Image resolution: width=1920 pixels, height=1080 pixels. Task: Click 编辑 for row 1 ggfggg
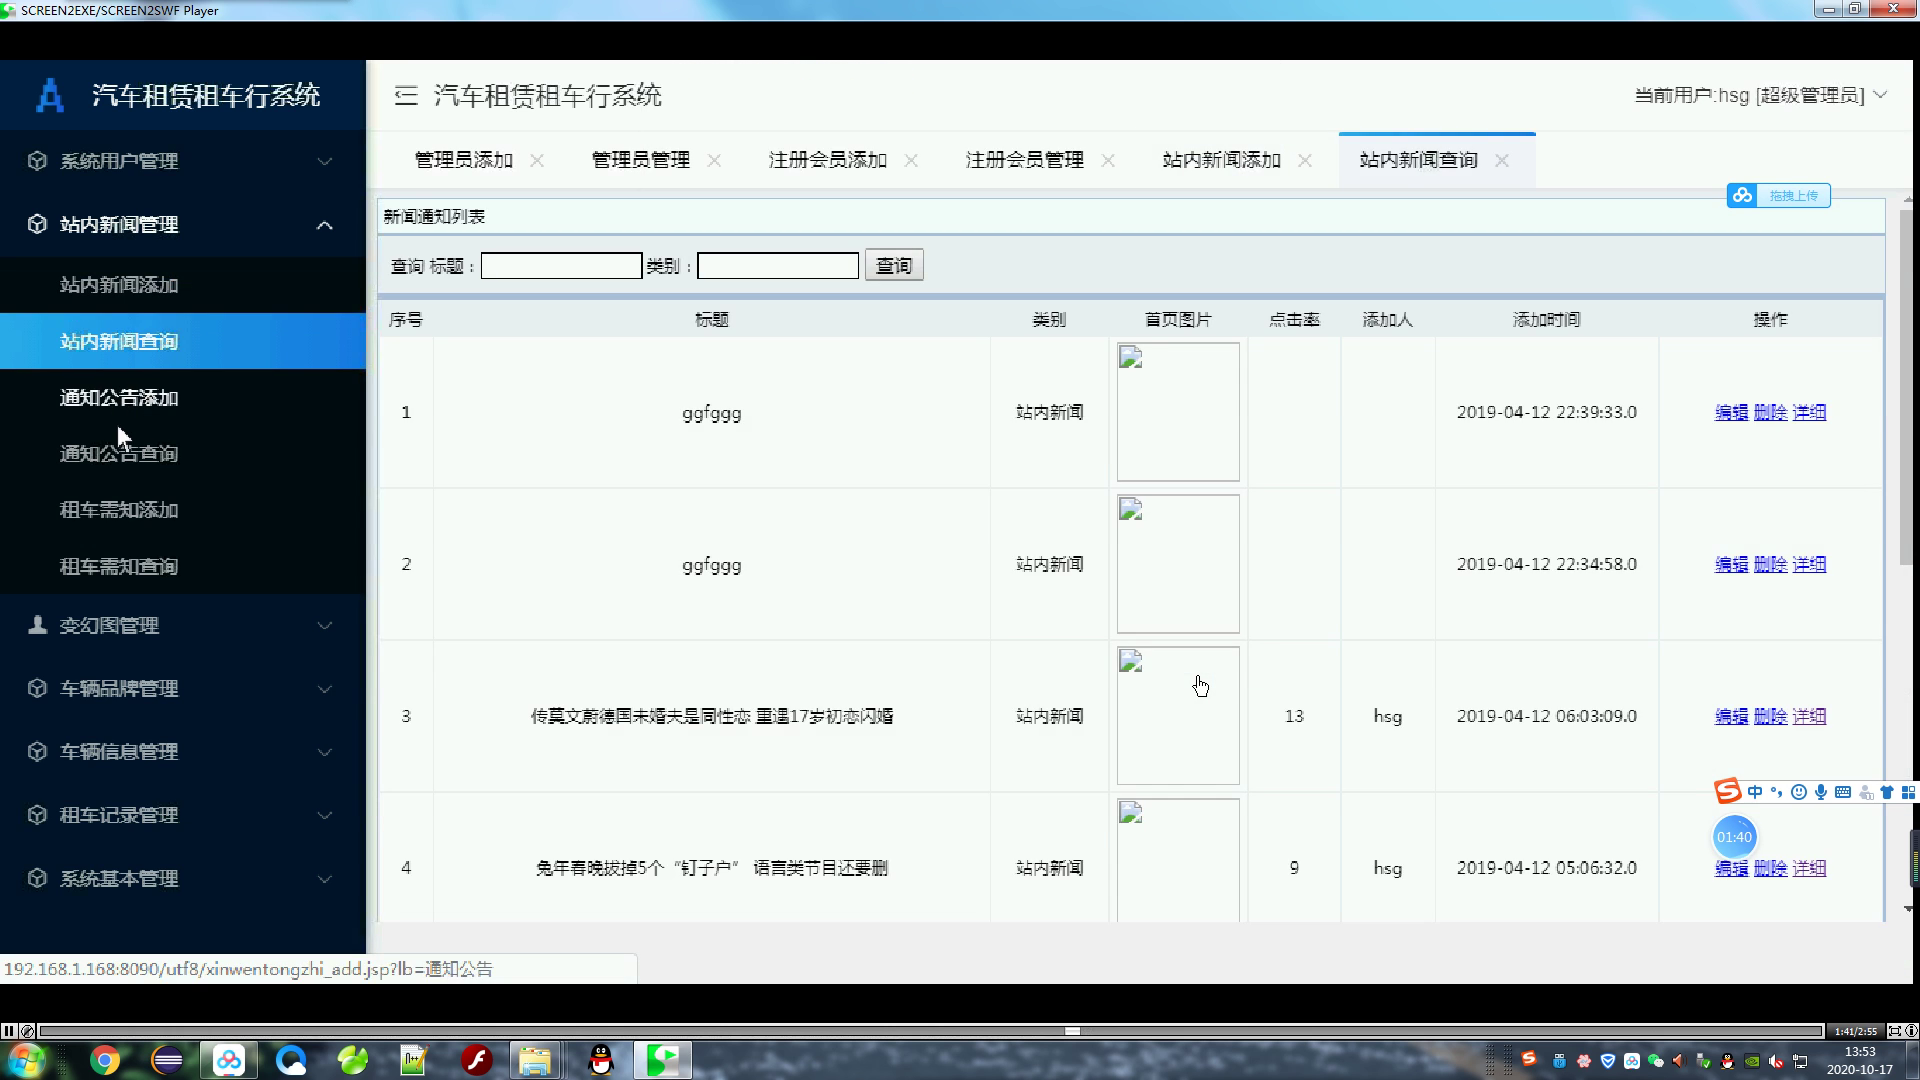click(x=1731, y=412)
